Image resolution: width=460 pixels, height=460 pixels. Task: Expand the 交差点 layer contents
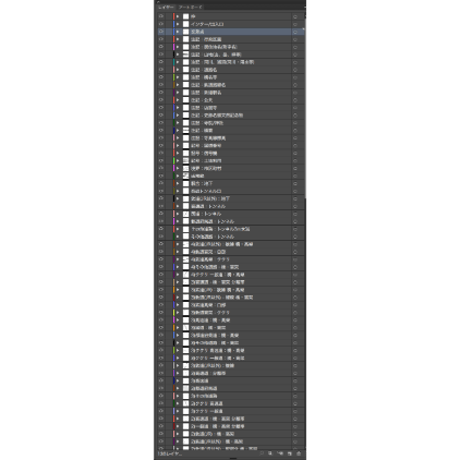click(178, 32)
